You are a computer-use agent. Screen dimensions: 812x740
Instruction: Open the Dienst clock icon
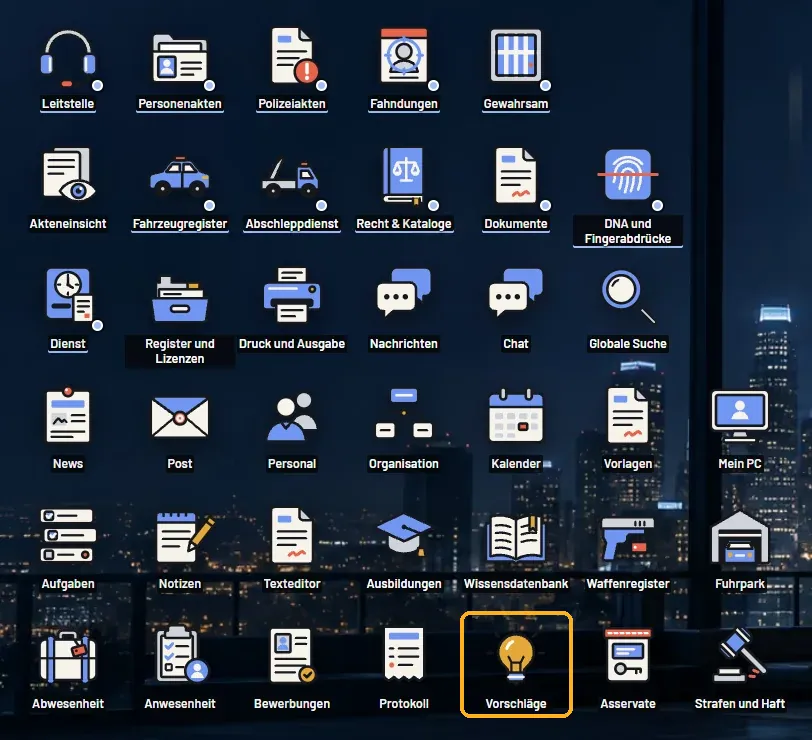68,295
